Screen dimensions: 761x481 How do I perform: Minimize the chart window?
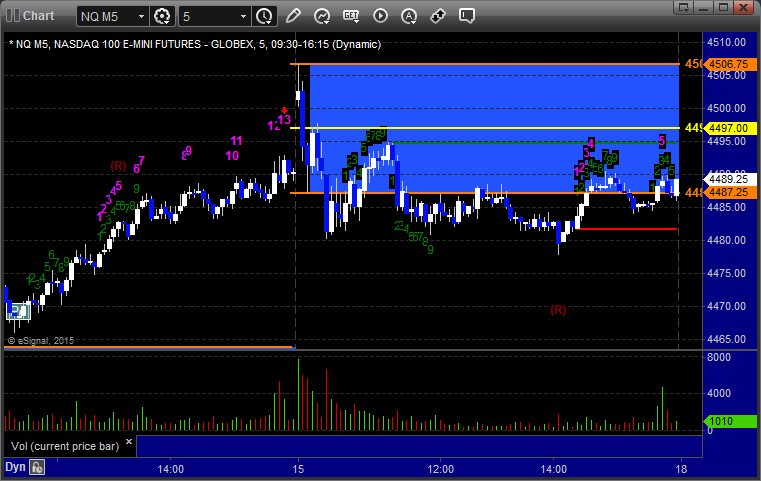coord(703,7)
